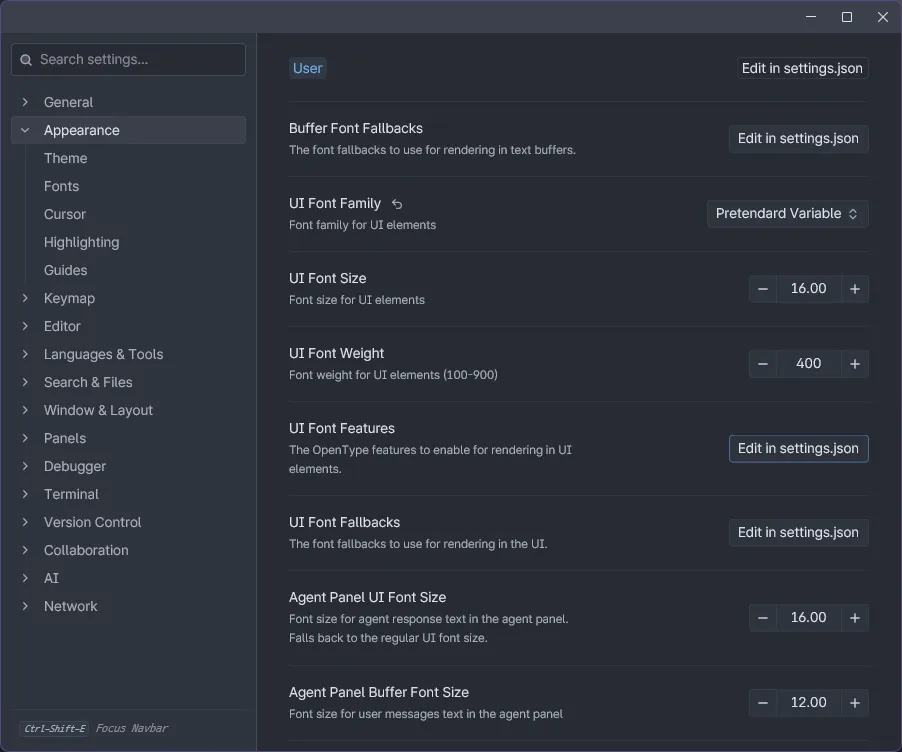Screen dimensions: 902x752
Task: Increase the UI Font Size value
Action: tap(855, 289)
